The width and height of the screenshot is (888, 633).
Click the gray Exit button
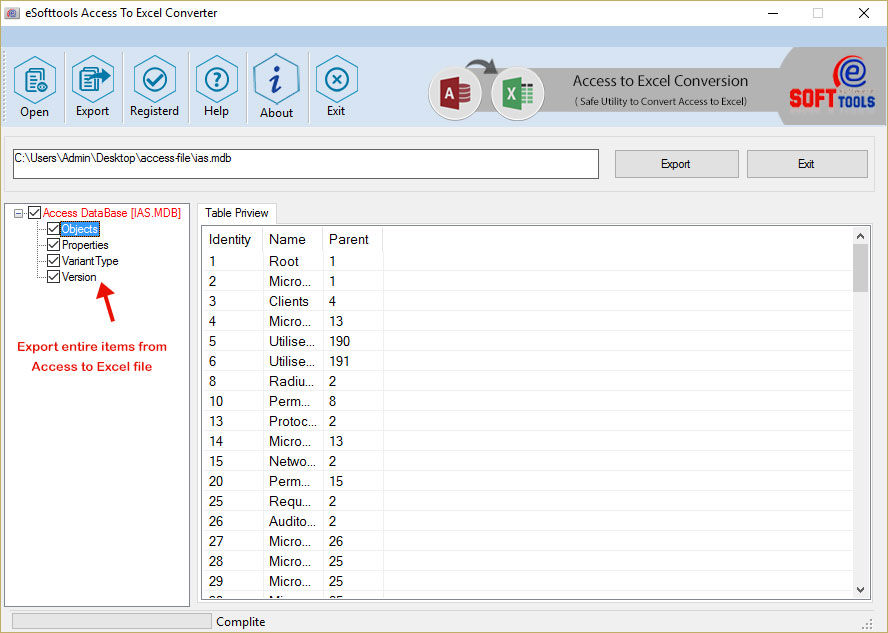coord(806,164)
